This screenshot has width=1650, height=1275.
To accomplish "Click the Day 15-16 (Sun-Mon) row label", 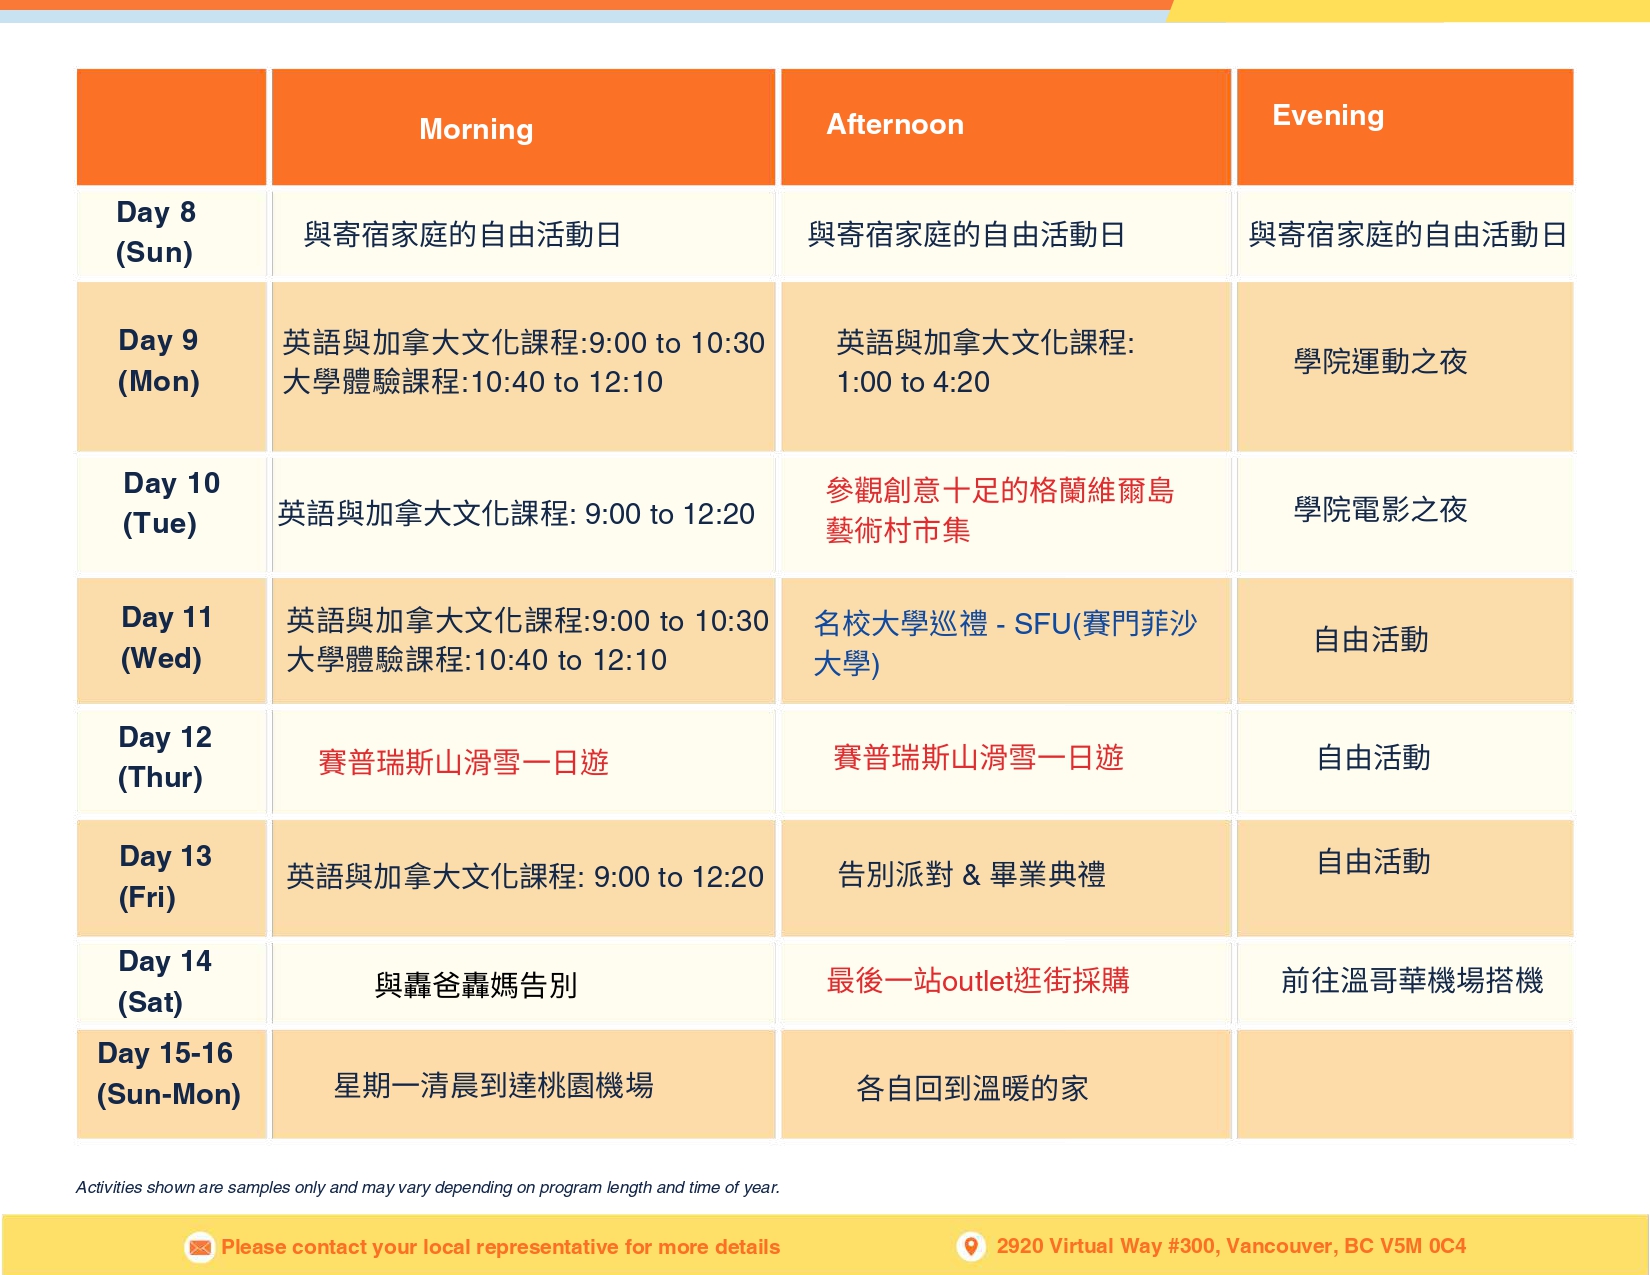I will point(168,1074).
